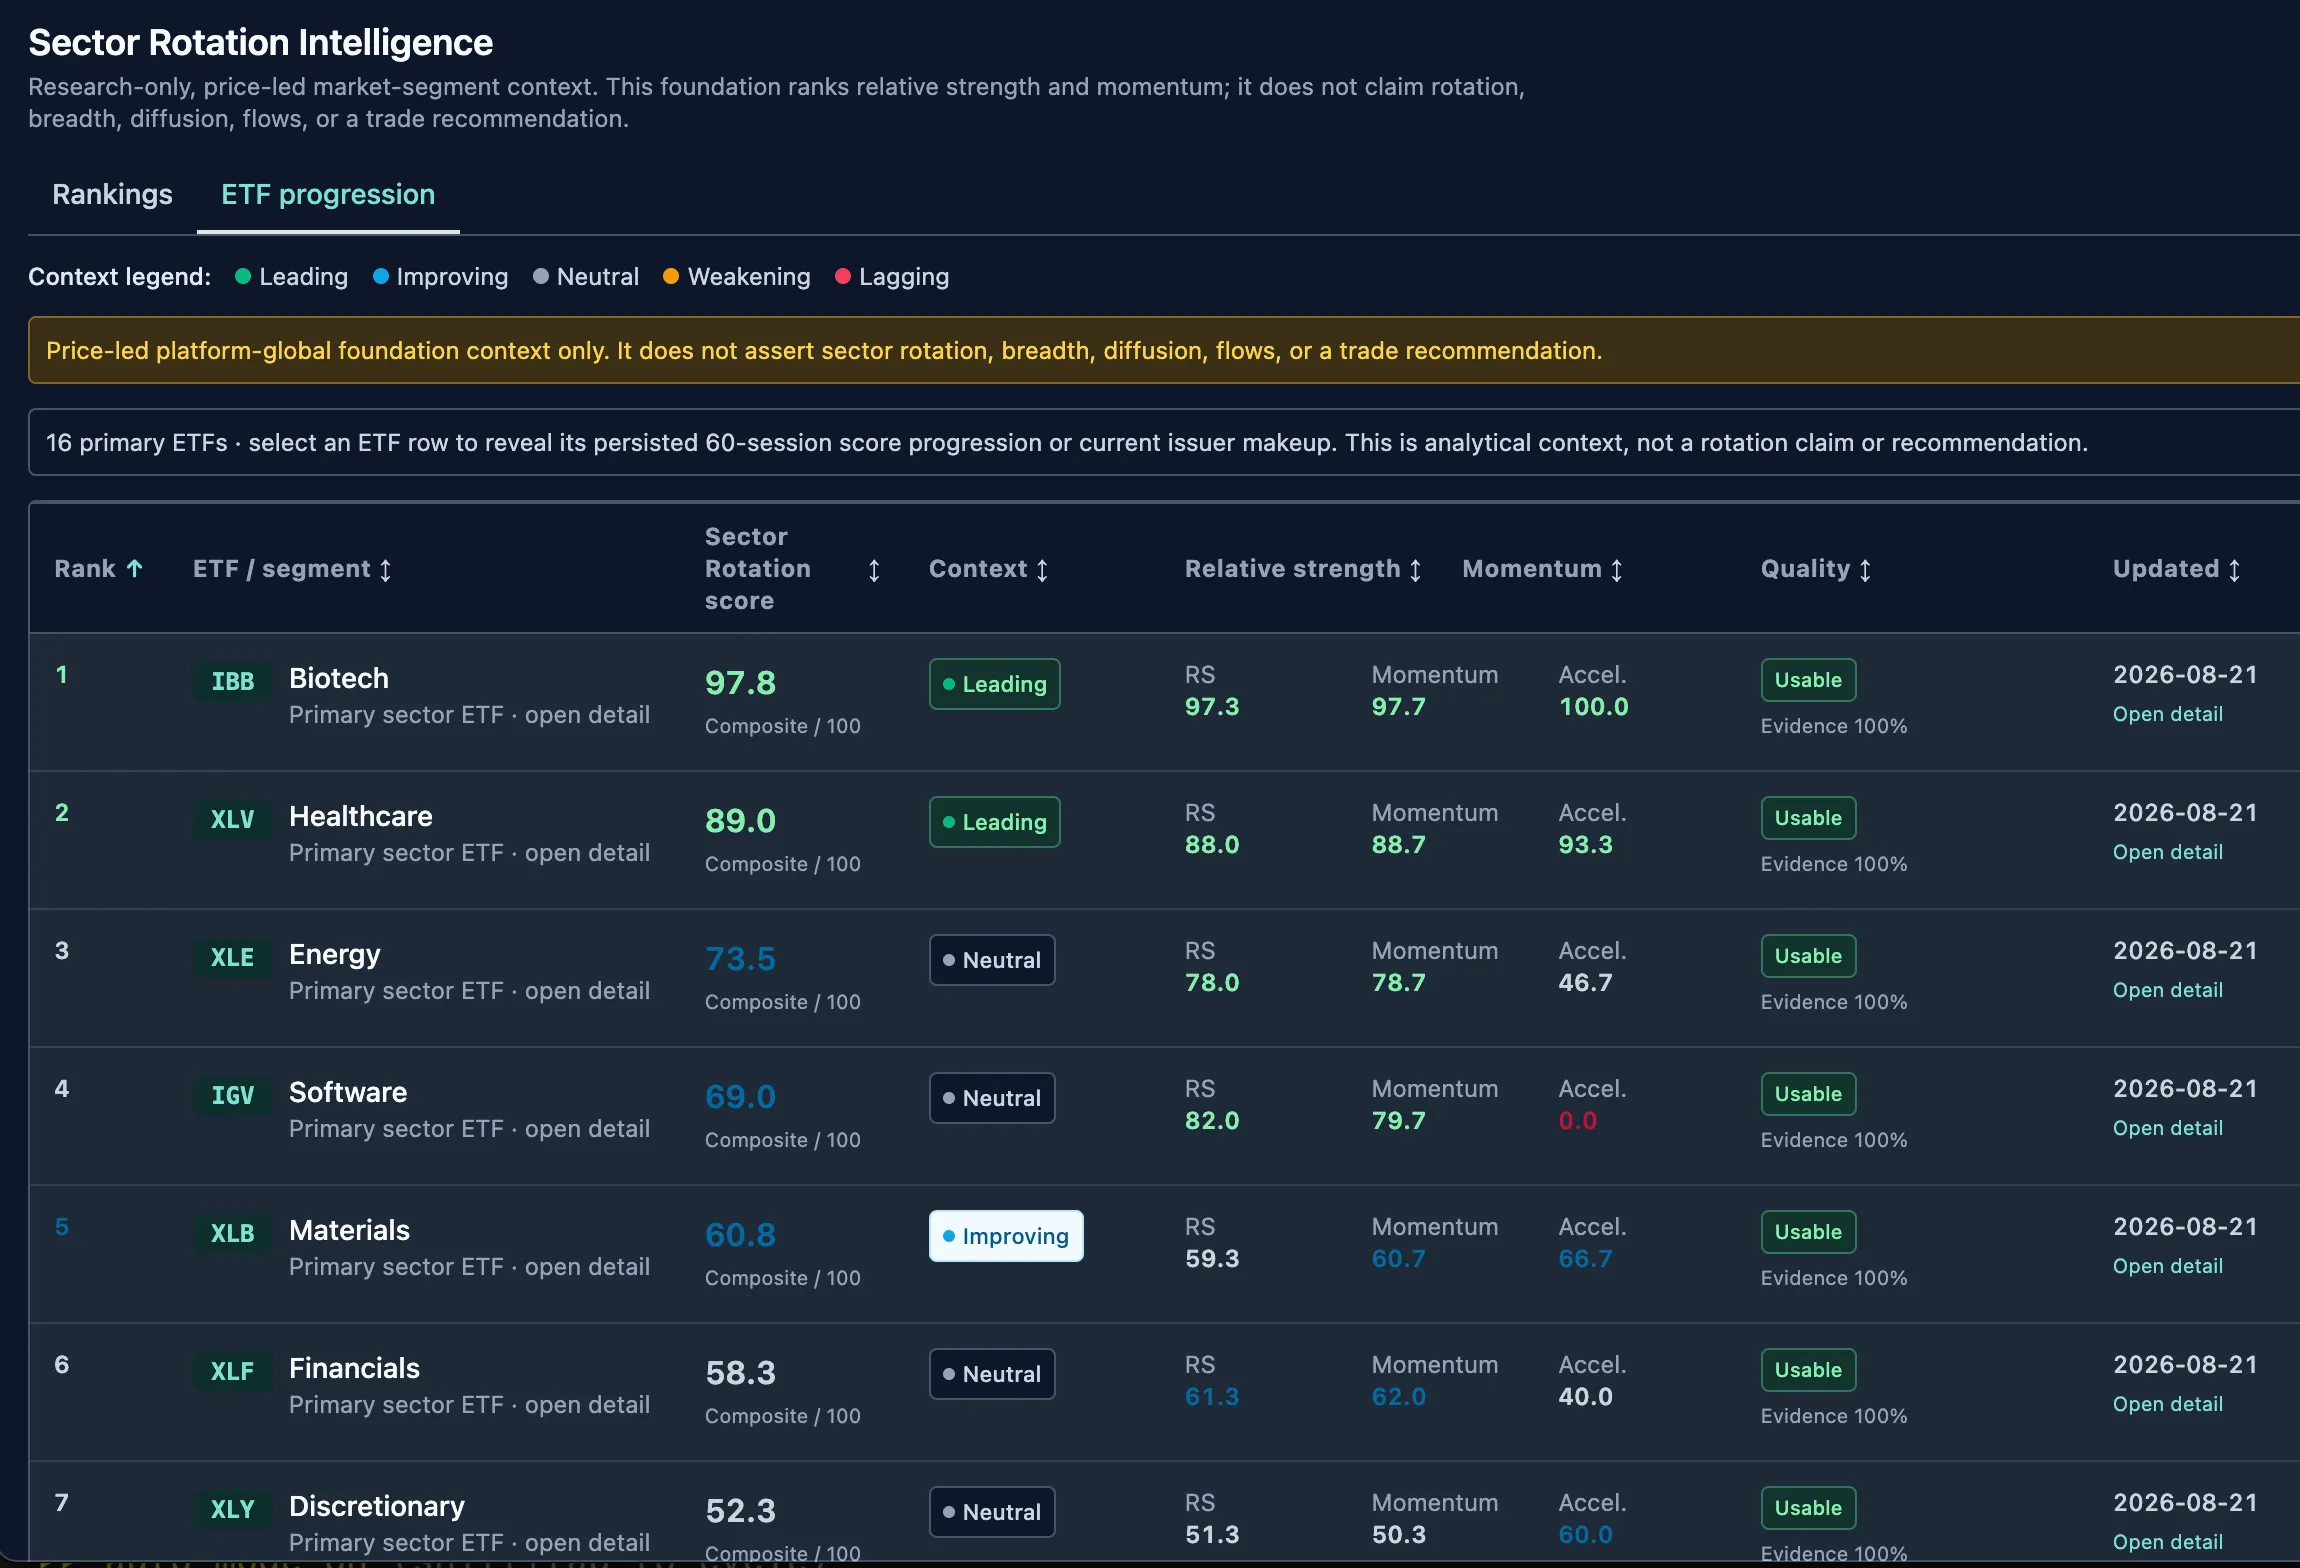
Task: Click the 58.3 composite score
Action: pos(741,1373)
